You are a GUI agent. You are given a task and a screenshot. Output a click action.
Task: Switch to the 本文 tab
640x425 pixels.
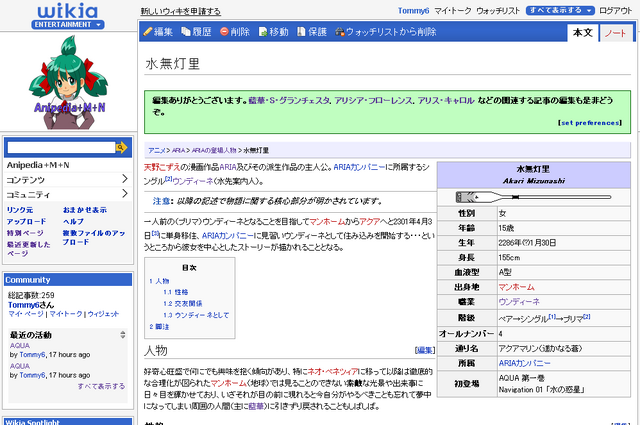[582, 33]
